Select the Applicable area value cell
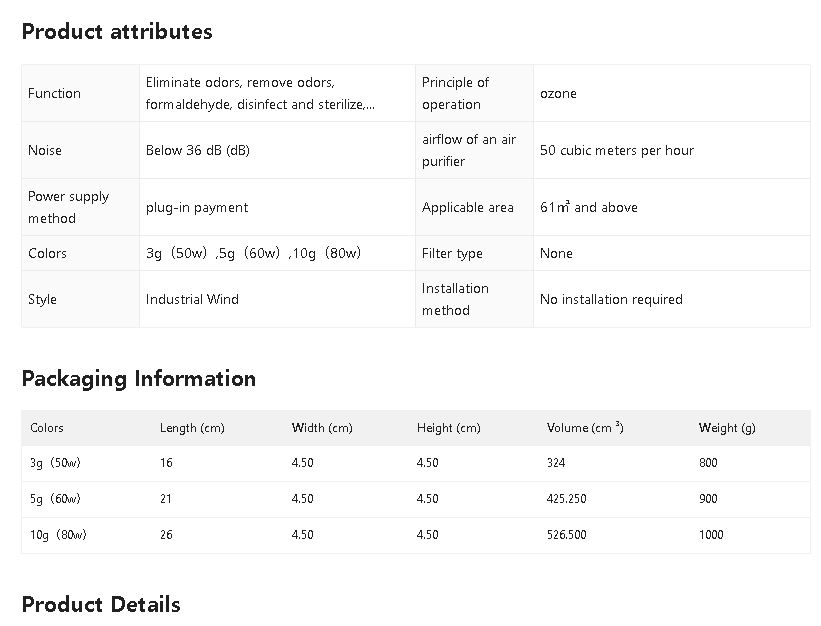 (672, 207)
